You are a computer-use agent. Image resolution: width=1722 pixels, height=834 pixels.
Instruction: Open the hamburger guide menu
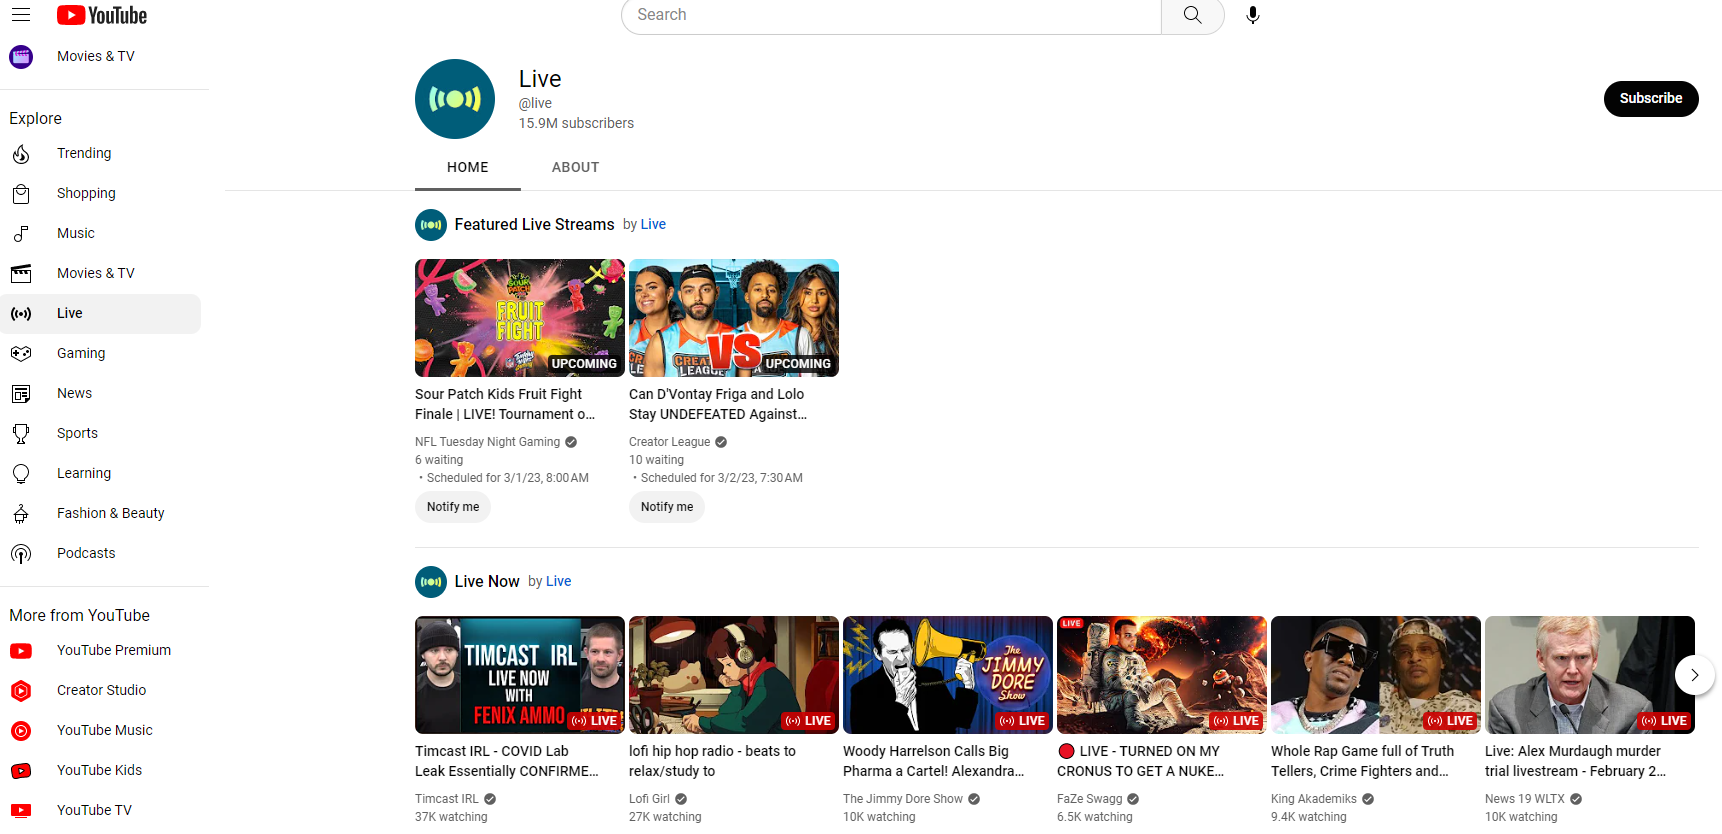(21, 15)
